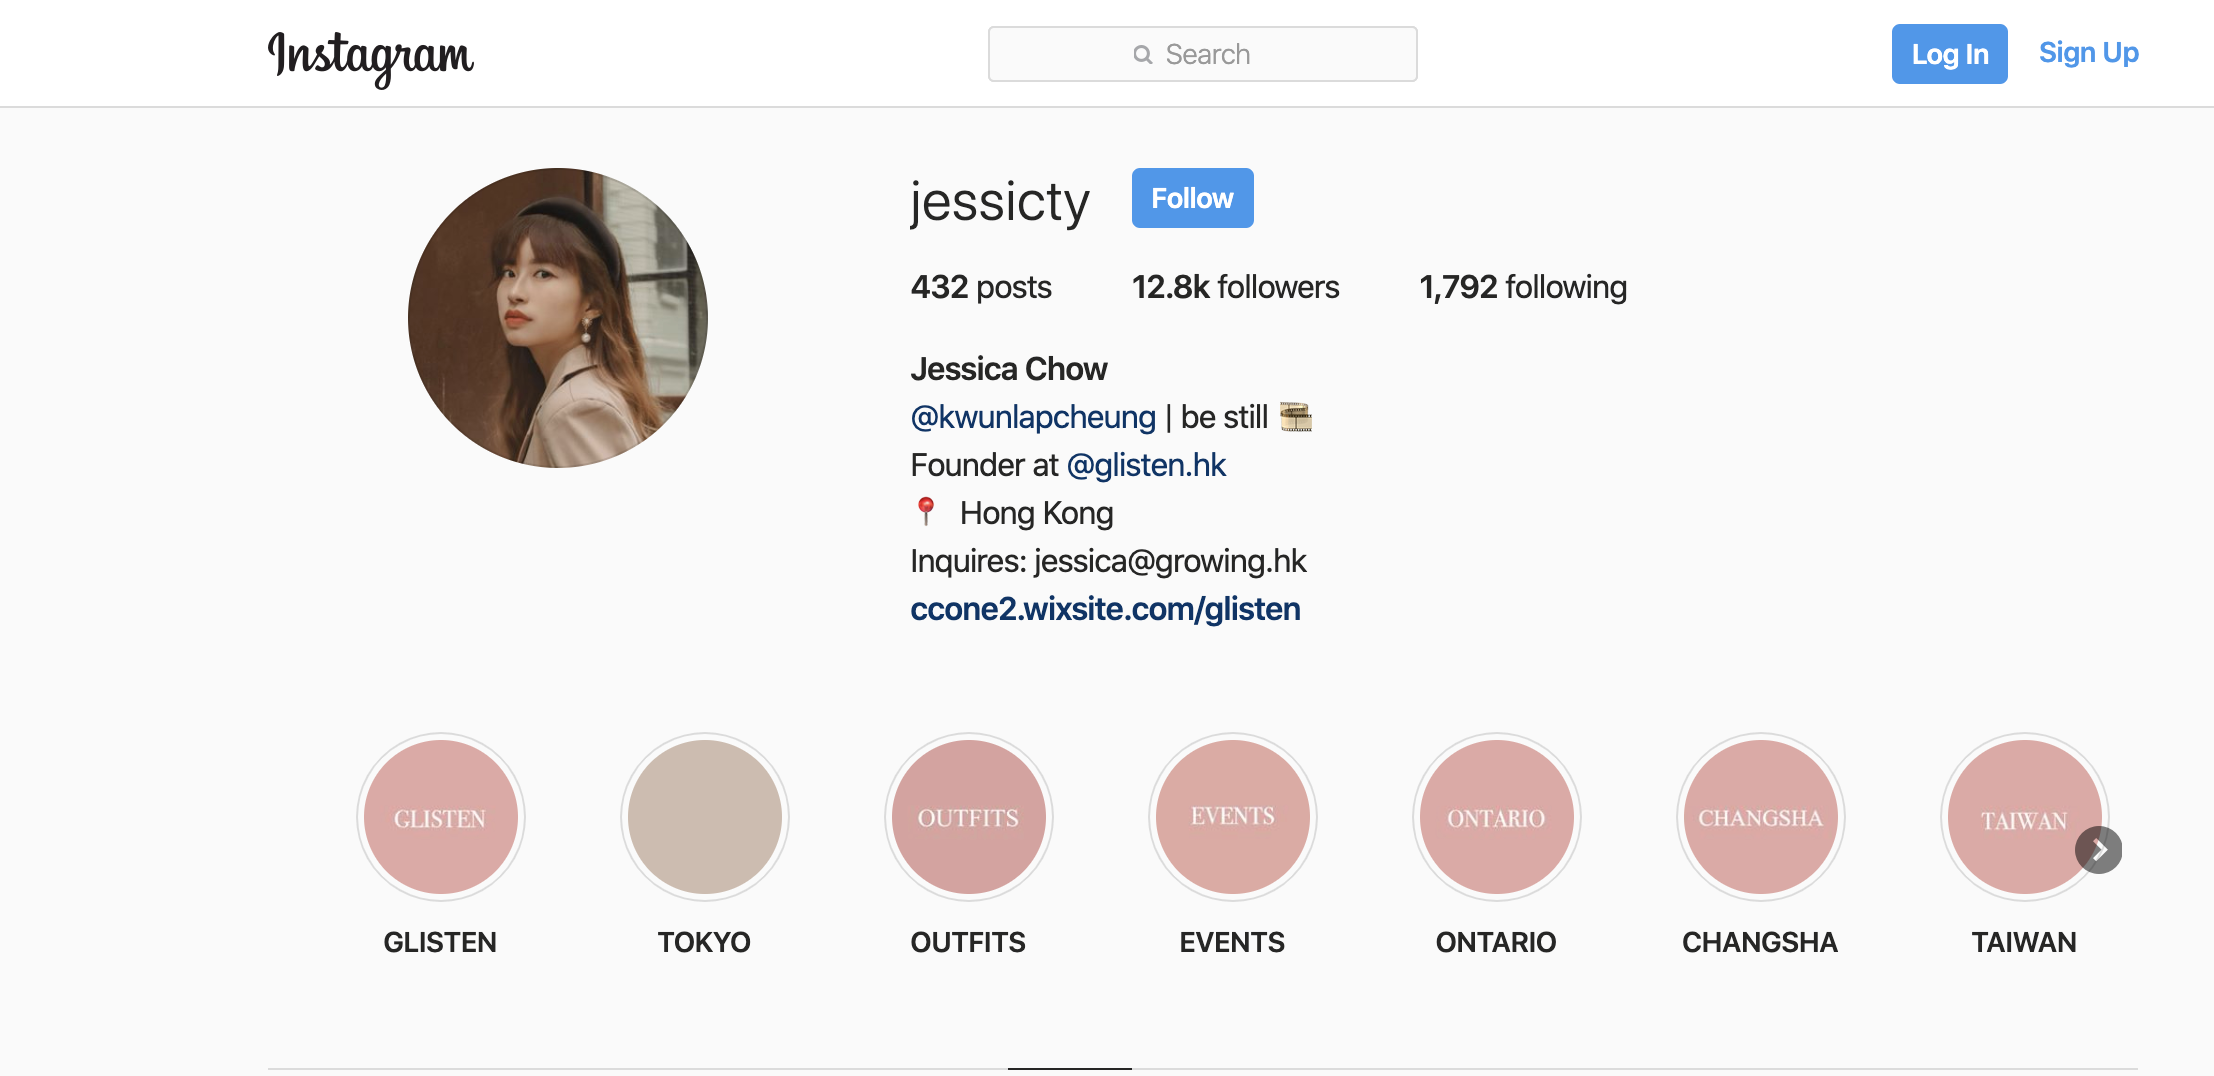The height and width of the screenshot is (1076, 2214).
Task: Open the ccone2.wixsite.com/glisten website link
Action: tap(1105, 609)
